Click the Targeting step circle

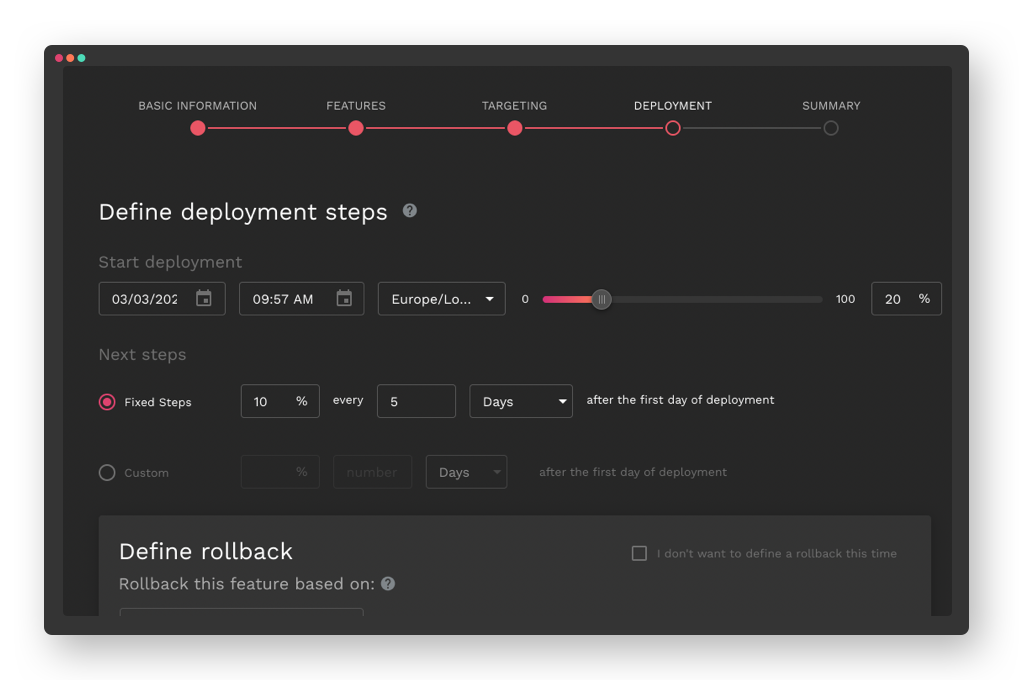515,128
